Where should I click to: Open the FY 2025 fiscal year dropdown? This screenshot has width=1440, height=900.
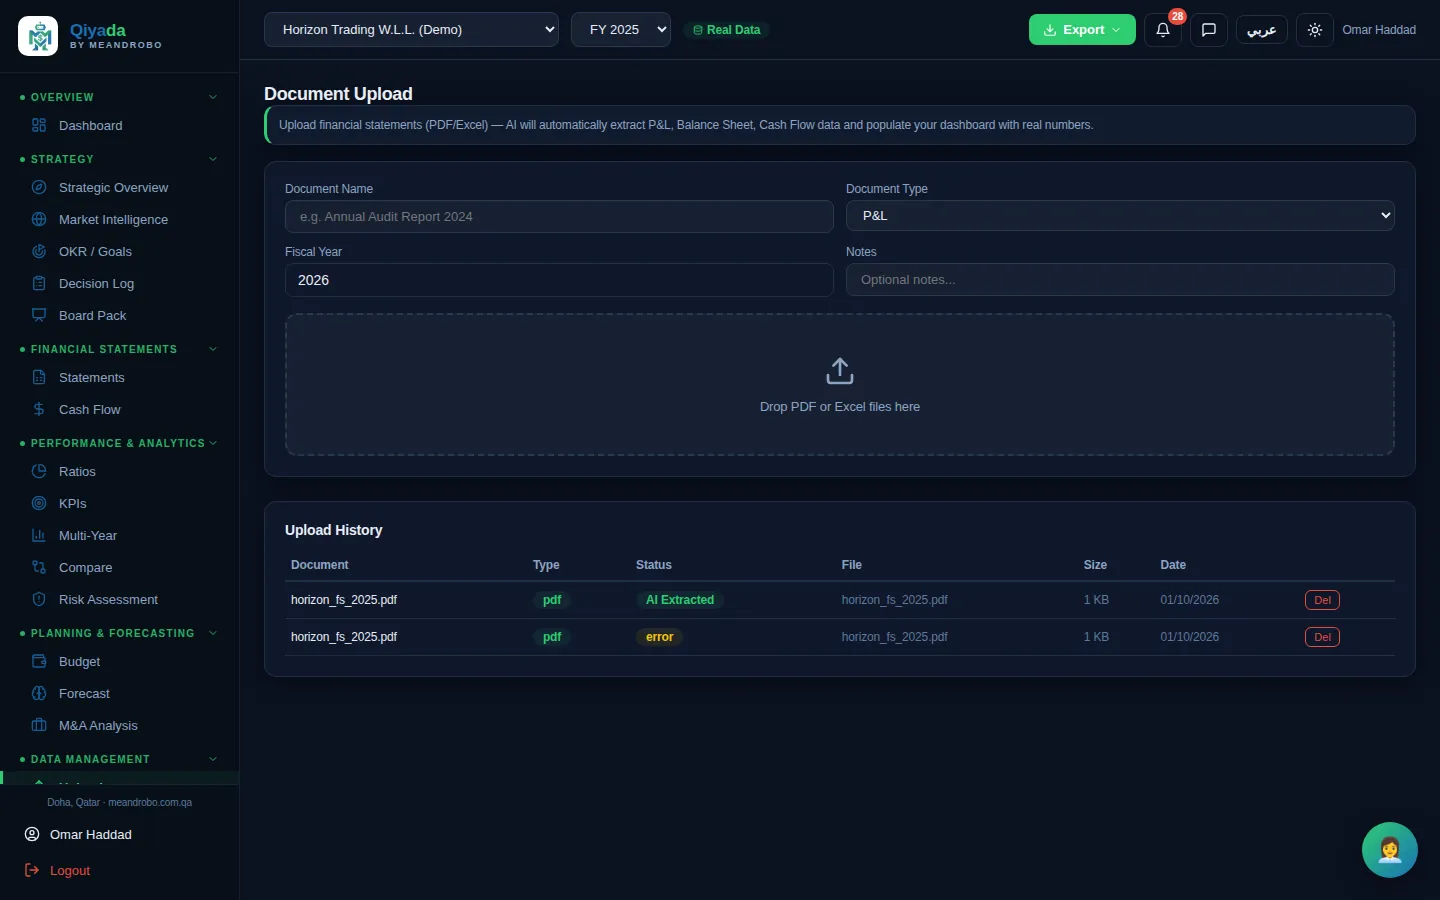621,30
